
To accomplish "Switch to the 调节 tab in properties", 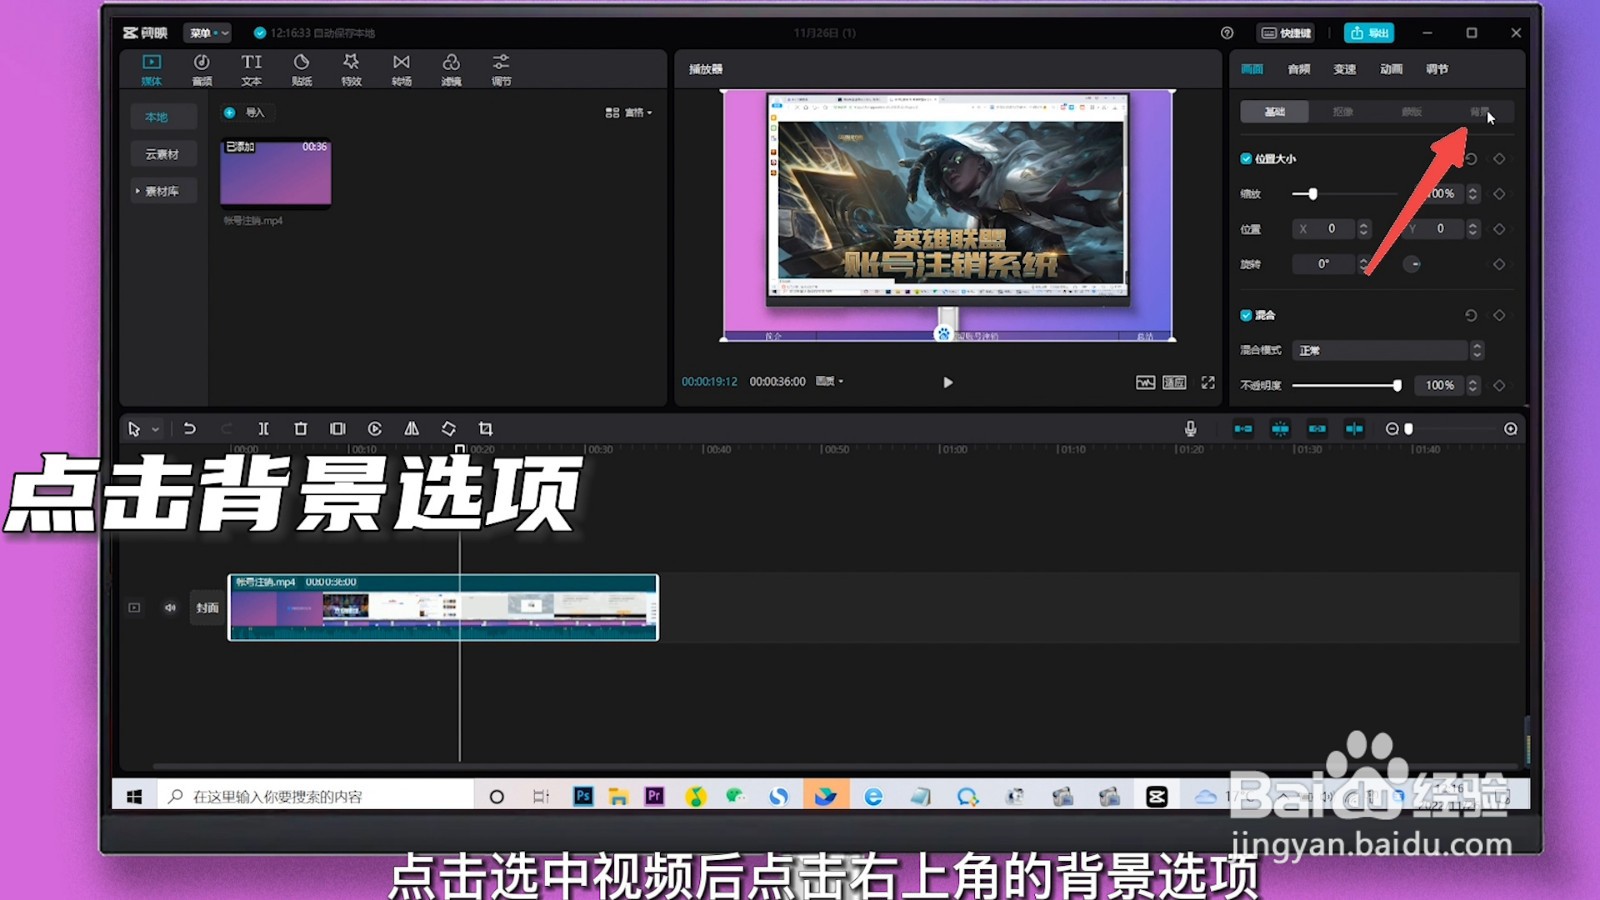I will click(x=1437, y=69).
